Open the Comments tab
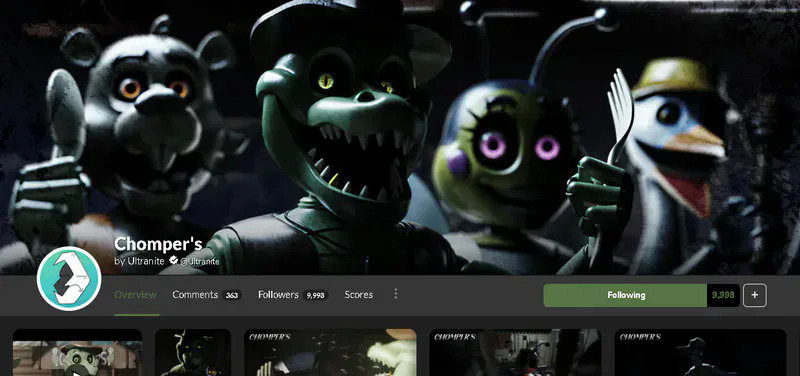Screen dimensions: 800x376 point(195,294)
